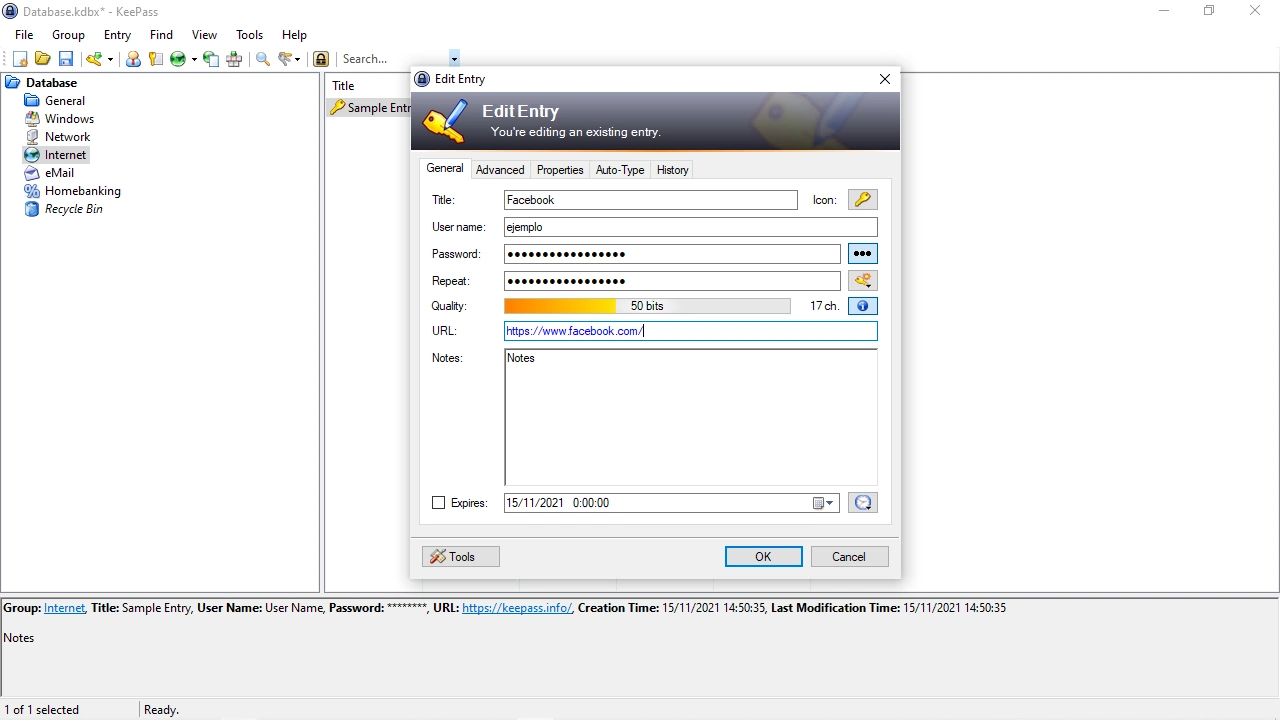Click the password Quality bar
The width and height of the screenshot is (1280, 720).
(647, 306)
